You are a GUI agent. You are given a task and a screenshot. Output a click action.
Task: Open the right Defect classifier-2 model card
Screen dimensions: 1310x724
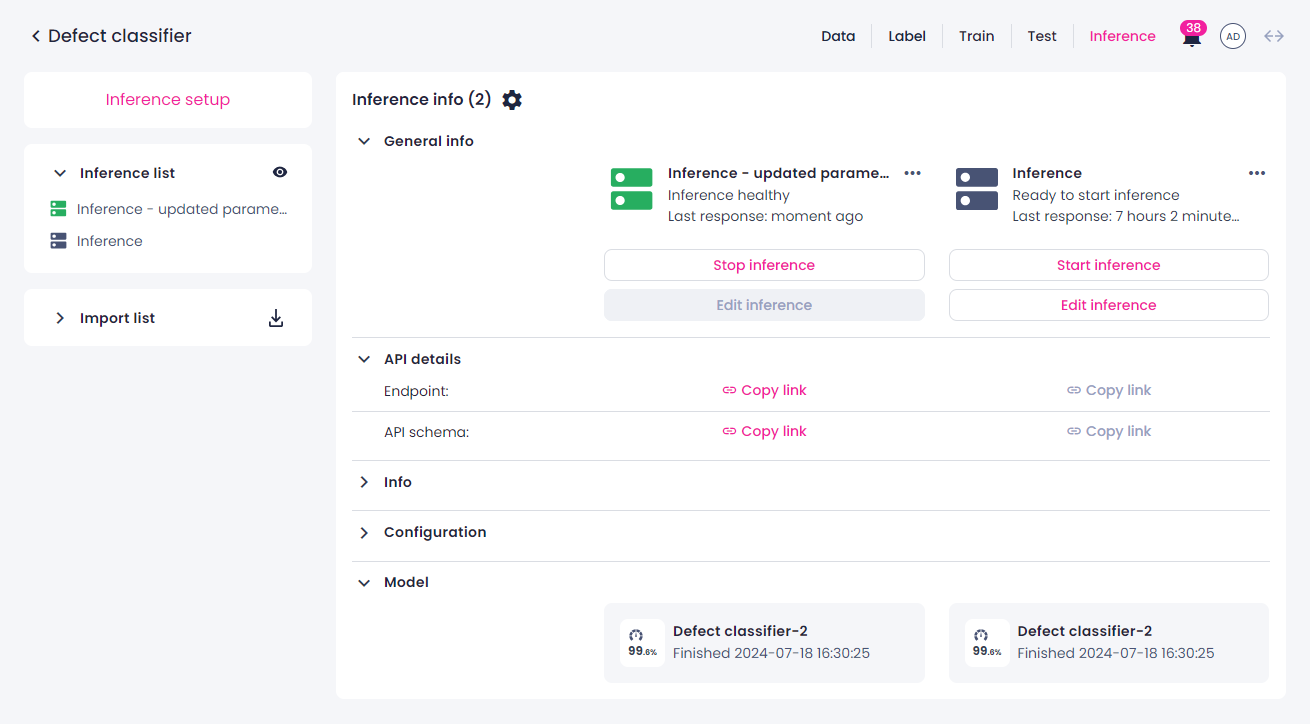1109,643
